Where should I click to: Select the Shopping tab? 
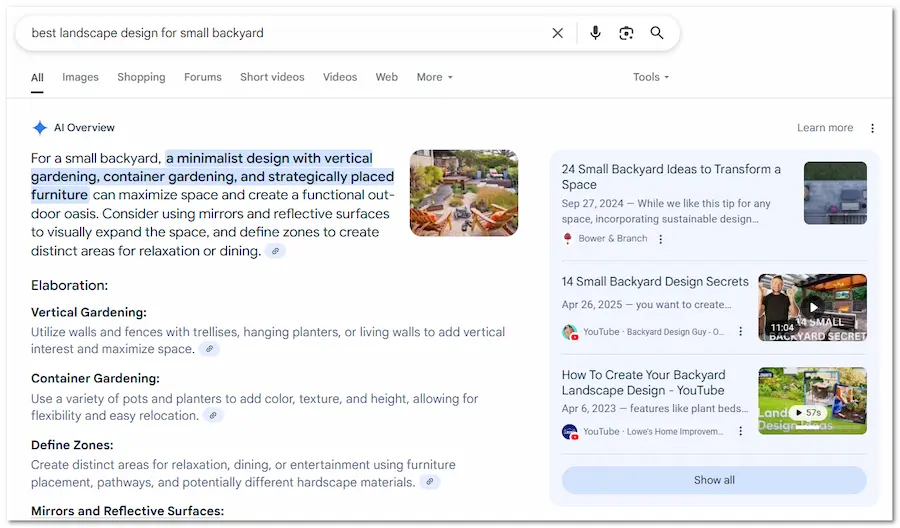(141, 77)
